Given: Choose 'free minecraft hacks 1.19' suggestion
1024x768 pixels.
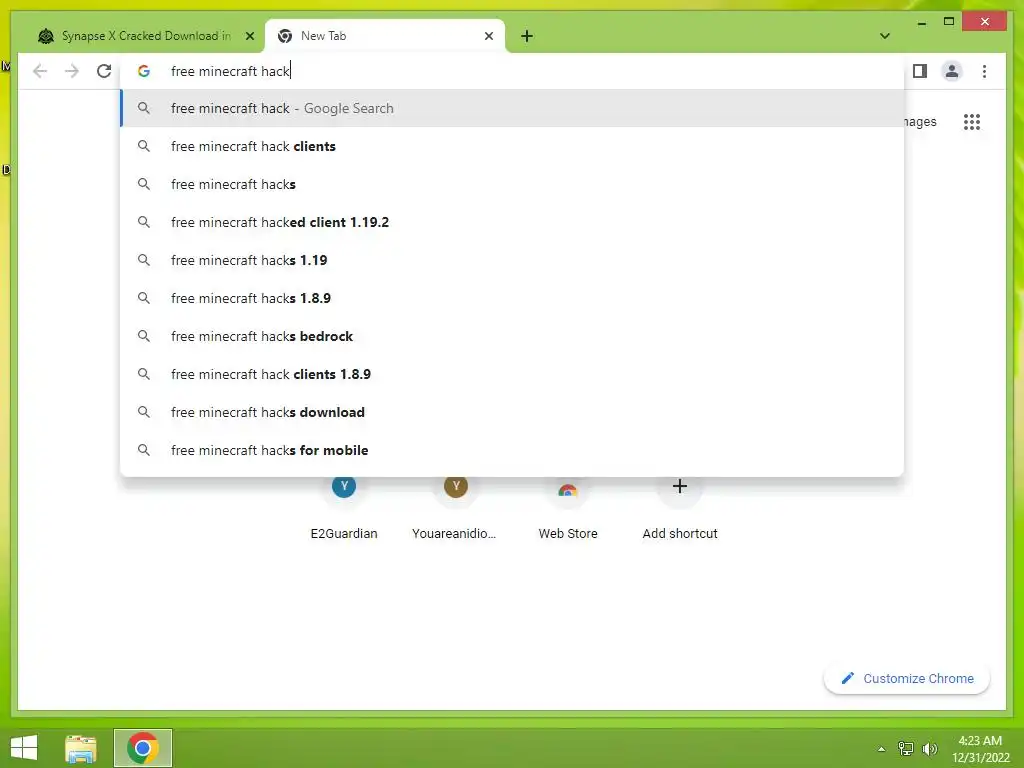Looking at the screenshot, I should click(x=513, y=260).
